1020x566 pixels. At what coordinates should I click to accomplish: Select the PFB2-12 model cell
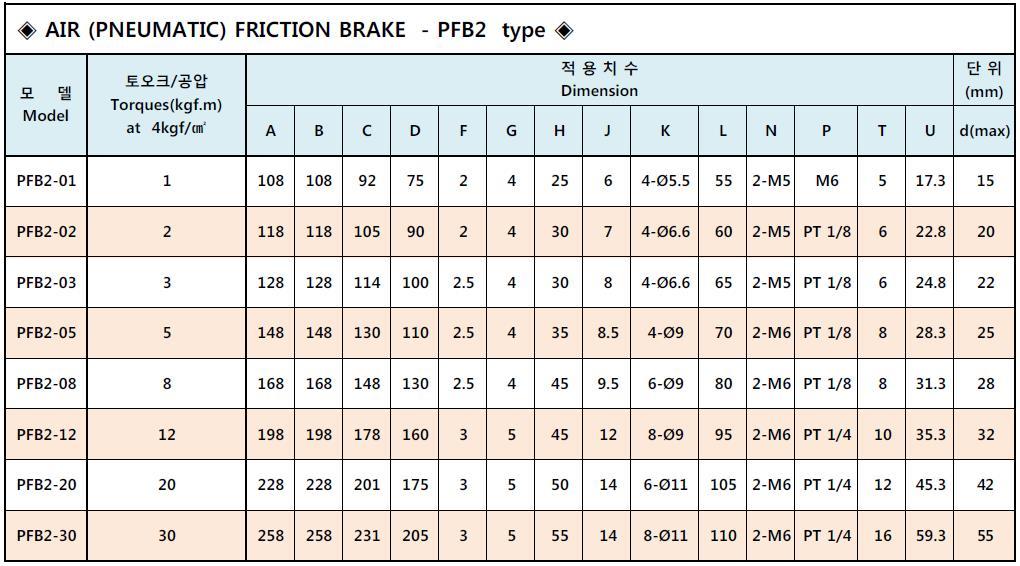point(46,435)
